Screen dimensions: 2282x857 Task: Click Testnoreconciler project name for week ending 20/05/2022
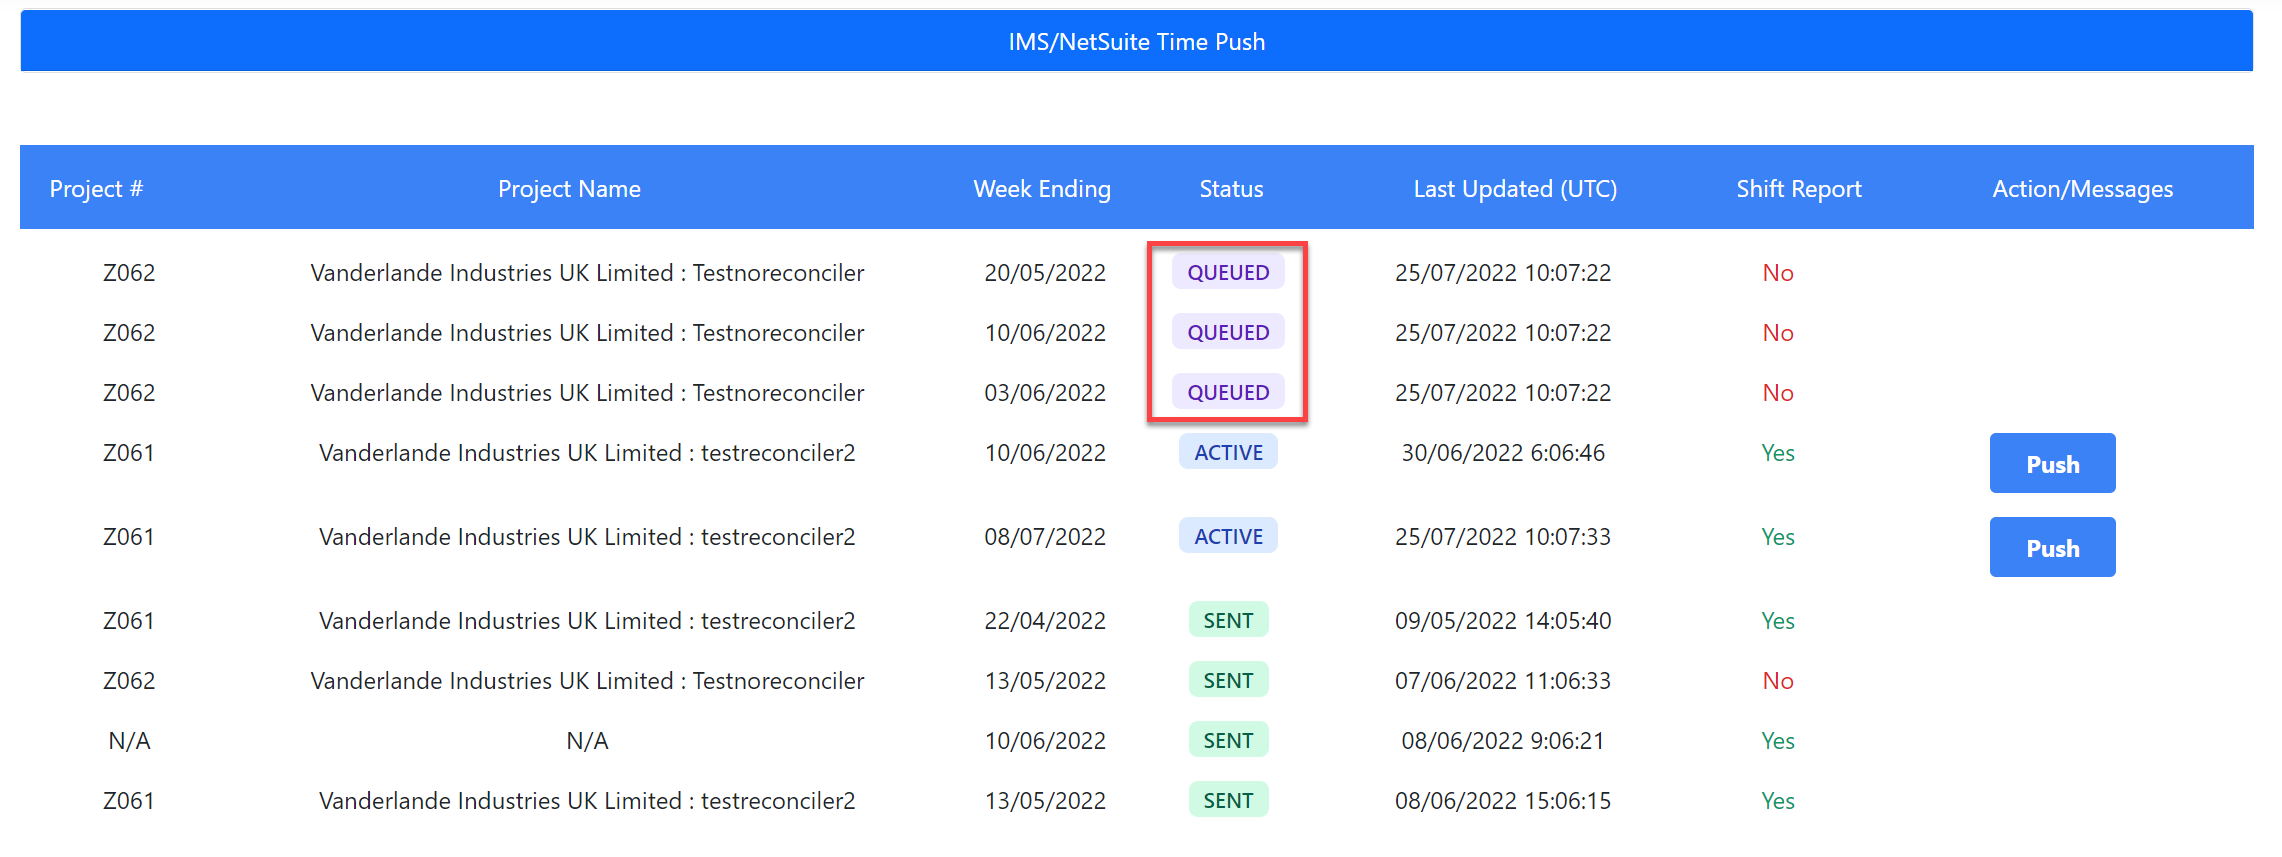pyautogui.click(x=587, y=273)
